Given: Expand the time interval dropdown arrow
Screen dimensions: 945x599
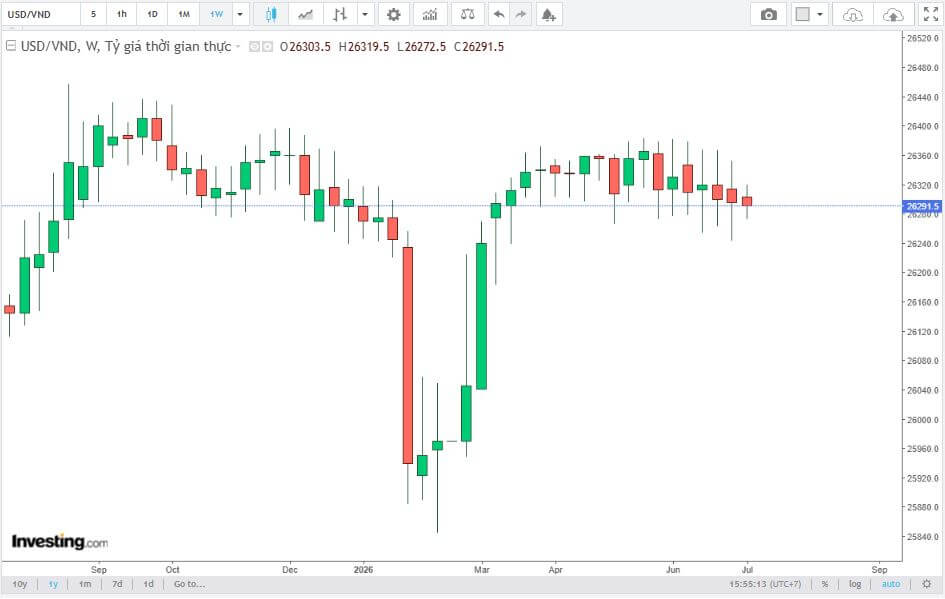Looking at the screenshot, I should (240, 14).
